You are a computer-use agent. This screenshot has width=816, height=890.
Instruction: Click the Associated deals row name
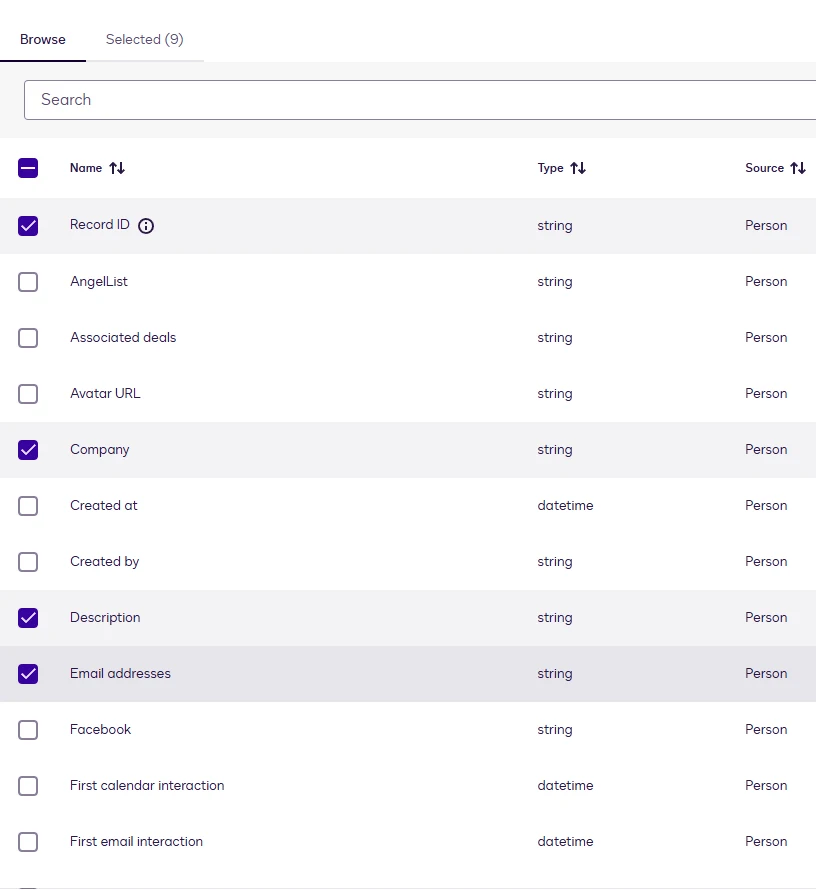pos(123,338)
